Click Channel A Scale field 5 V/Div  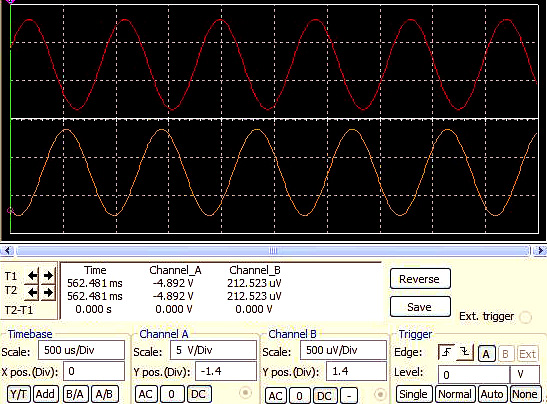point(213,350)
